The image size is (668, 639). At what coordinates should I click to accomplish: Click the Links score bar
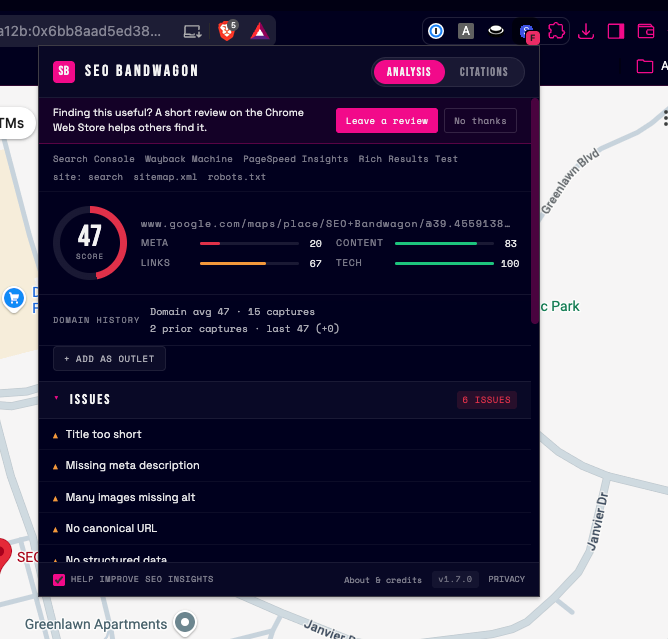click(x=249, y=263)
